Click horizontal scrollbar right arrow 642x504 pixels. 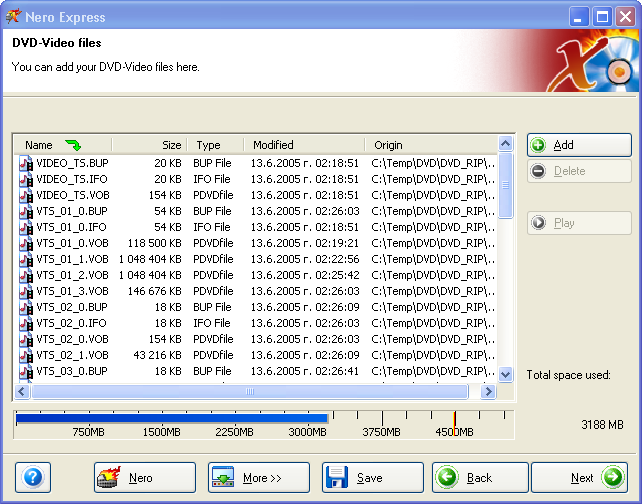click(488, 391)
